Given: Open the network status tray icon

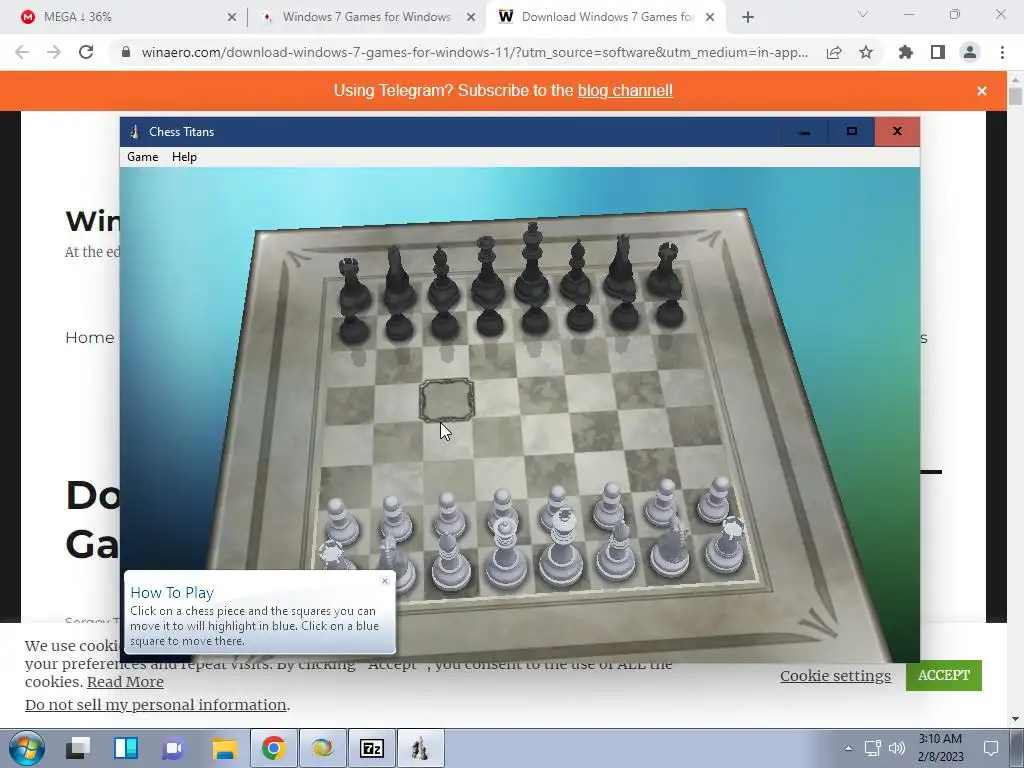Looking at the screenshot, I should click(872, 748).
